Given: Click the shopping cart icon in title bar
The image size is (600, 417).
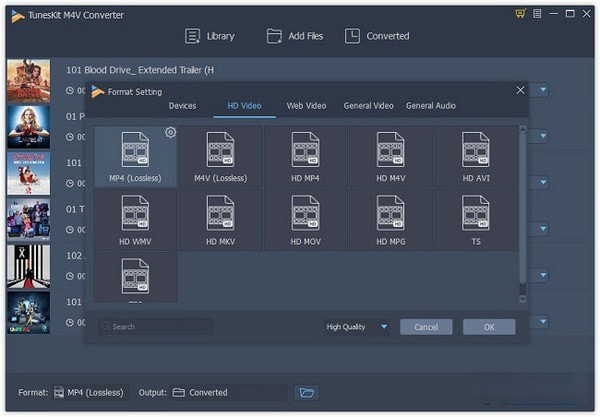Looking at the screenshot, I should coord(520,13).
